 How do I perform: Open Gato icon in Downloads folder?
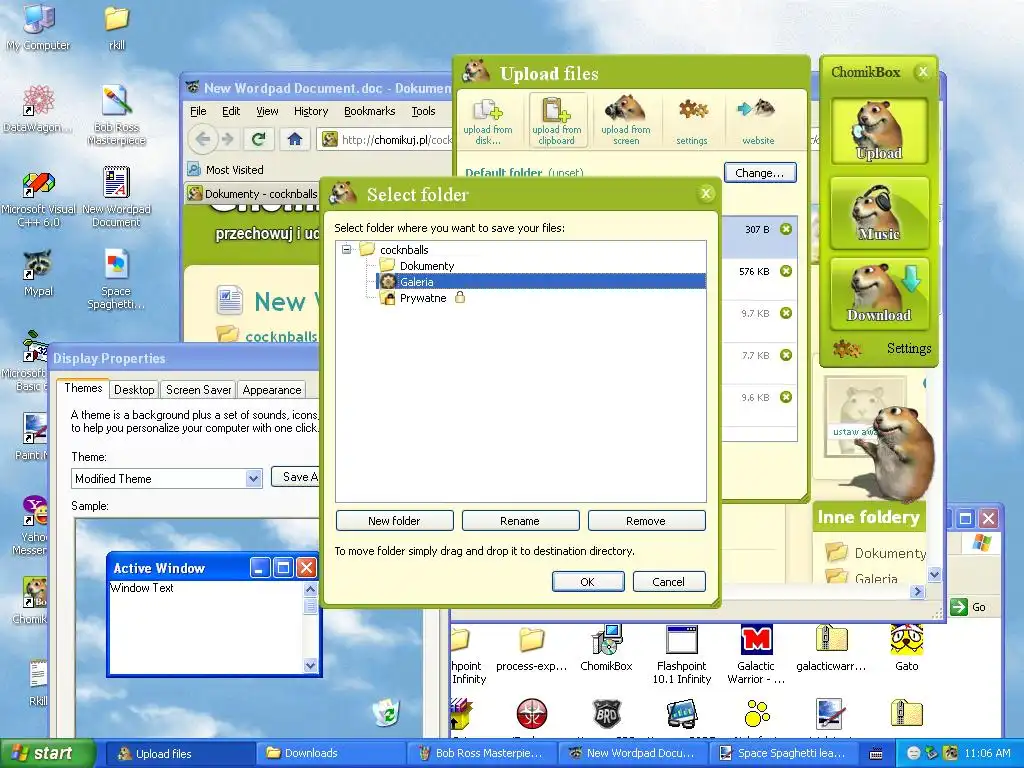(x=906, y=648)
